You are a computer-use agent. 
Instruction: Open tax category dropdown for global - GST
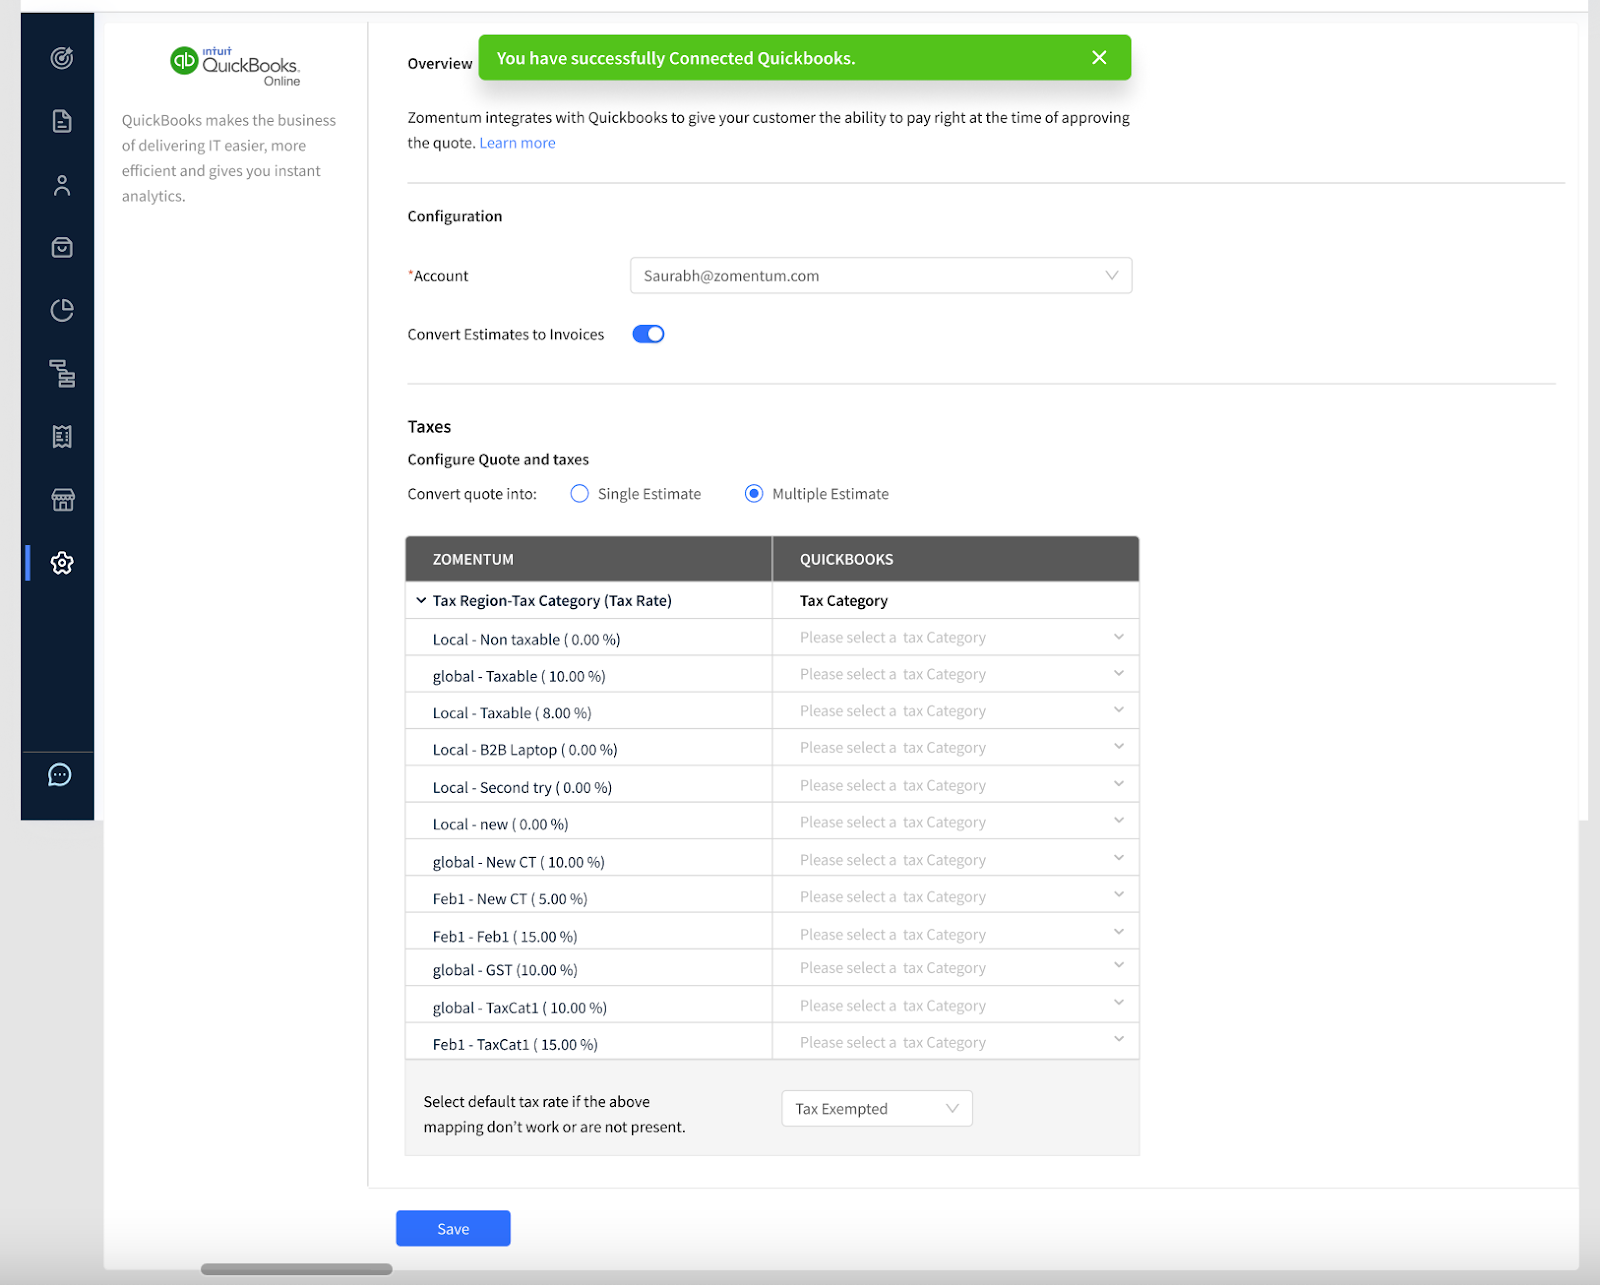[x=956, y=968]
